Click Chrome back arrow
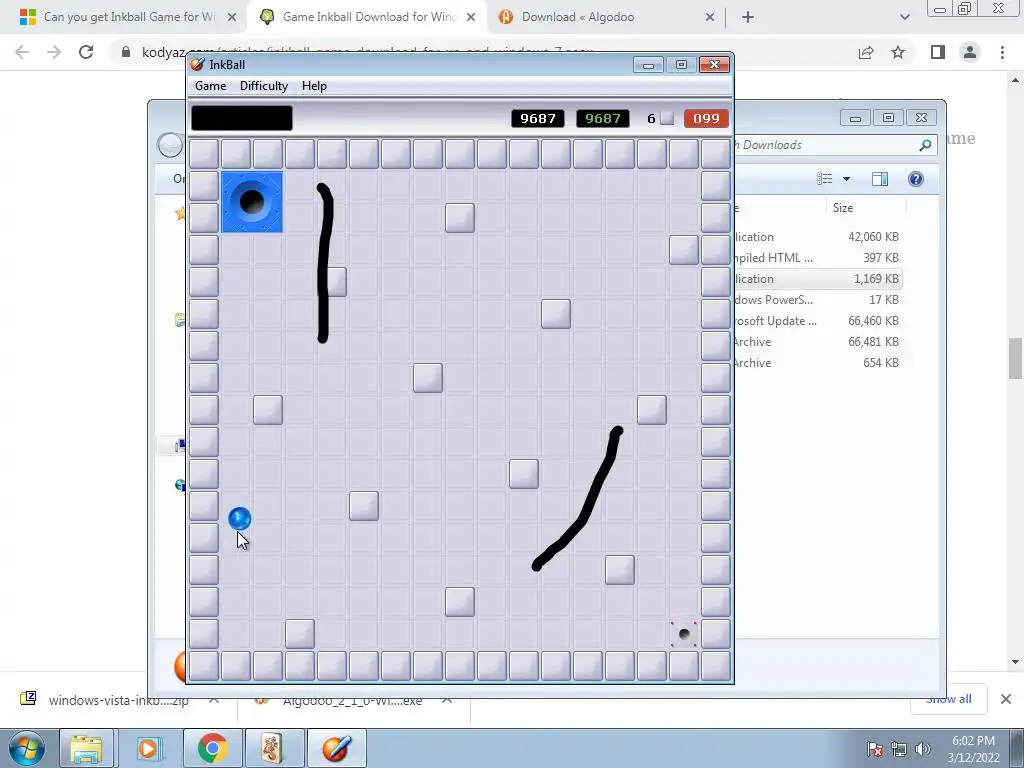The image size is (1024, 768). coord(22,52)
